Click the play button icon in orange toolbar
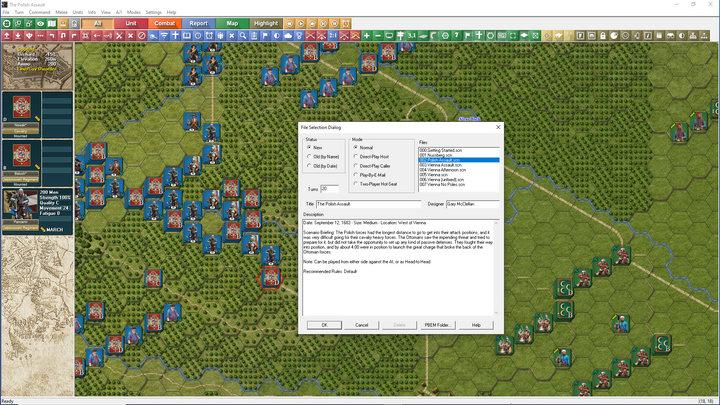This screenshot has width=720, height=405. click(301, 23)
